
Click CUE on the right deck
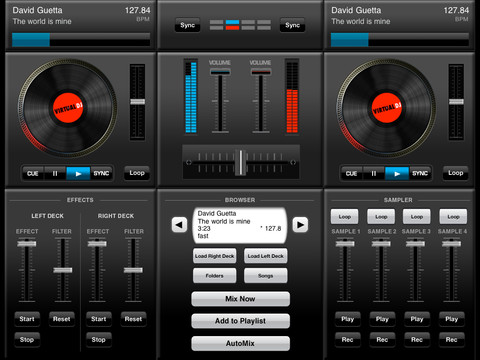click(x=351, y=174)
